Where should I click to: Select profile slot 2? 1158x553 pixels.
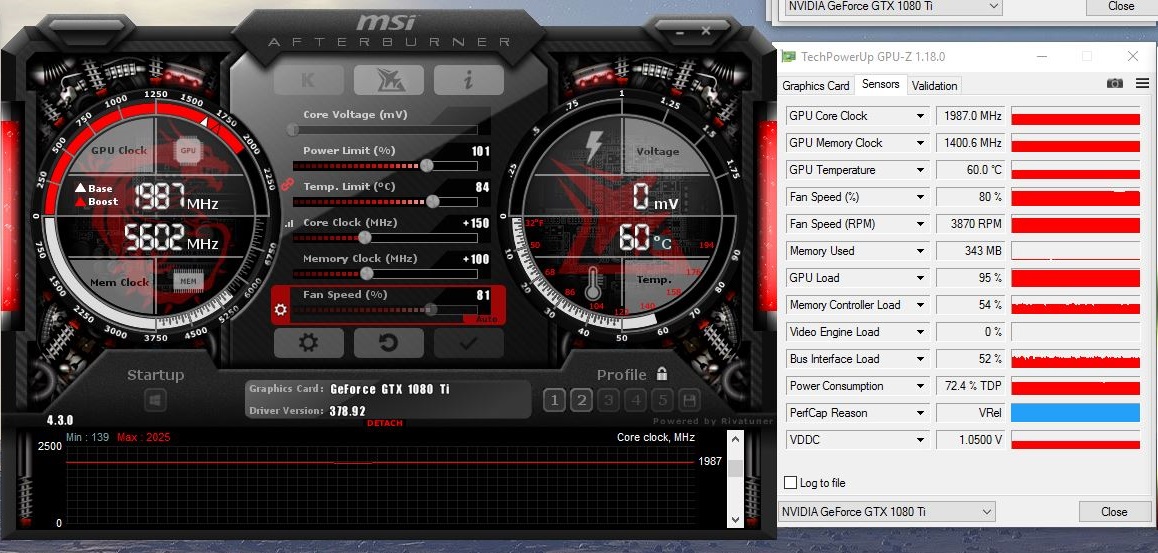[581, 400]
